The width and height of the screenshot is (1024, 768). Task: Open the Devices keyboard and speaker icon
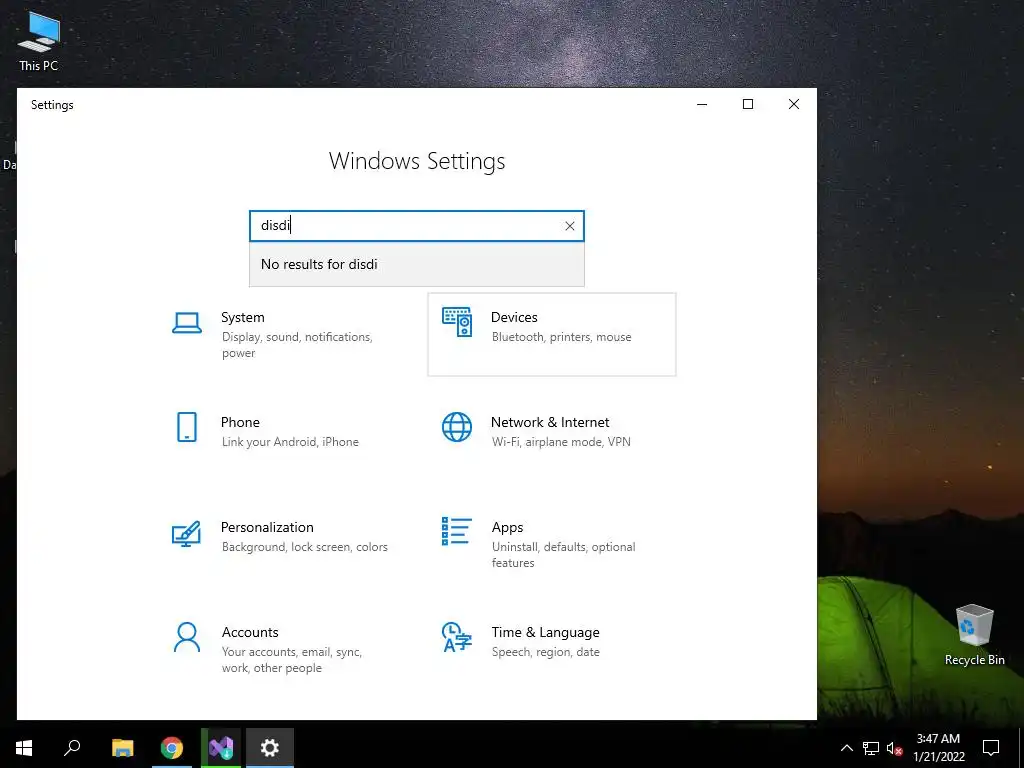[457, 322]
